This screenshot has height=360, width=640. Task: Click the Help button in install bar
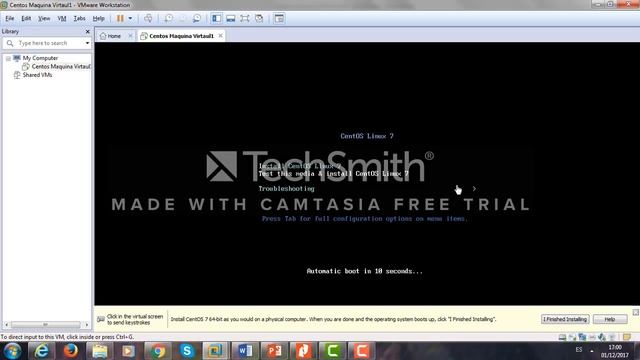coord(610,319)
